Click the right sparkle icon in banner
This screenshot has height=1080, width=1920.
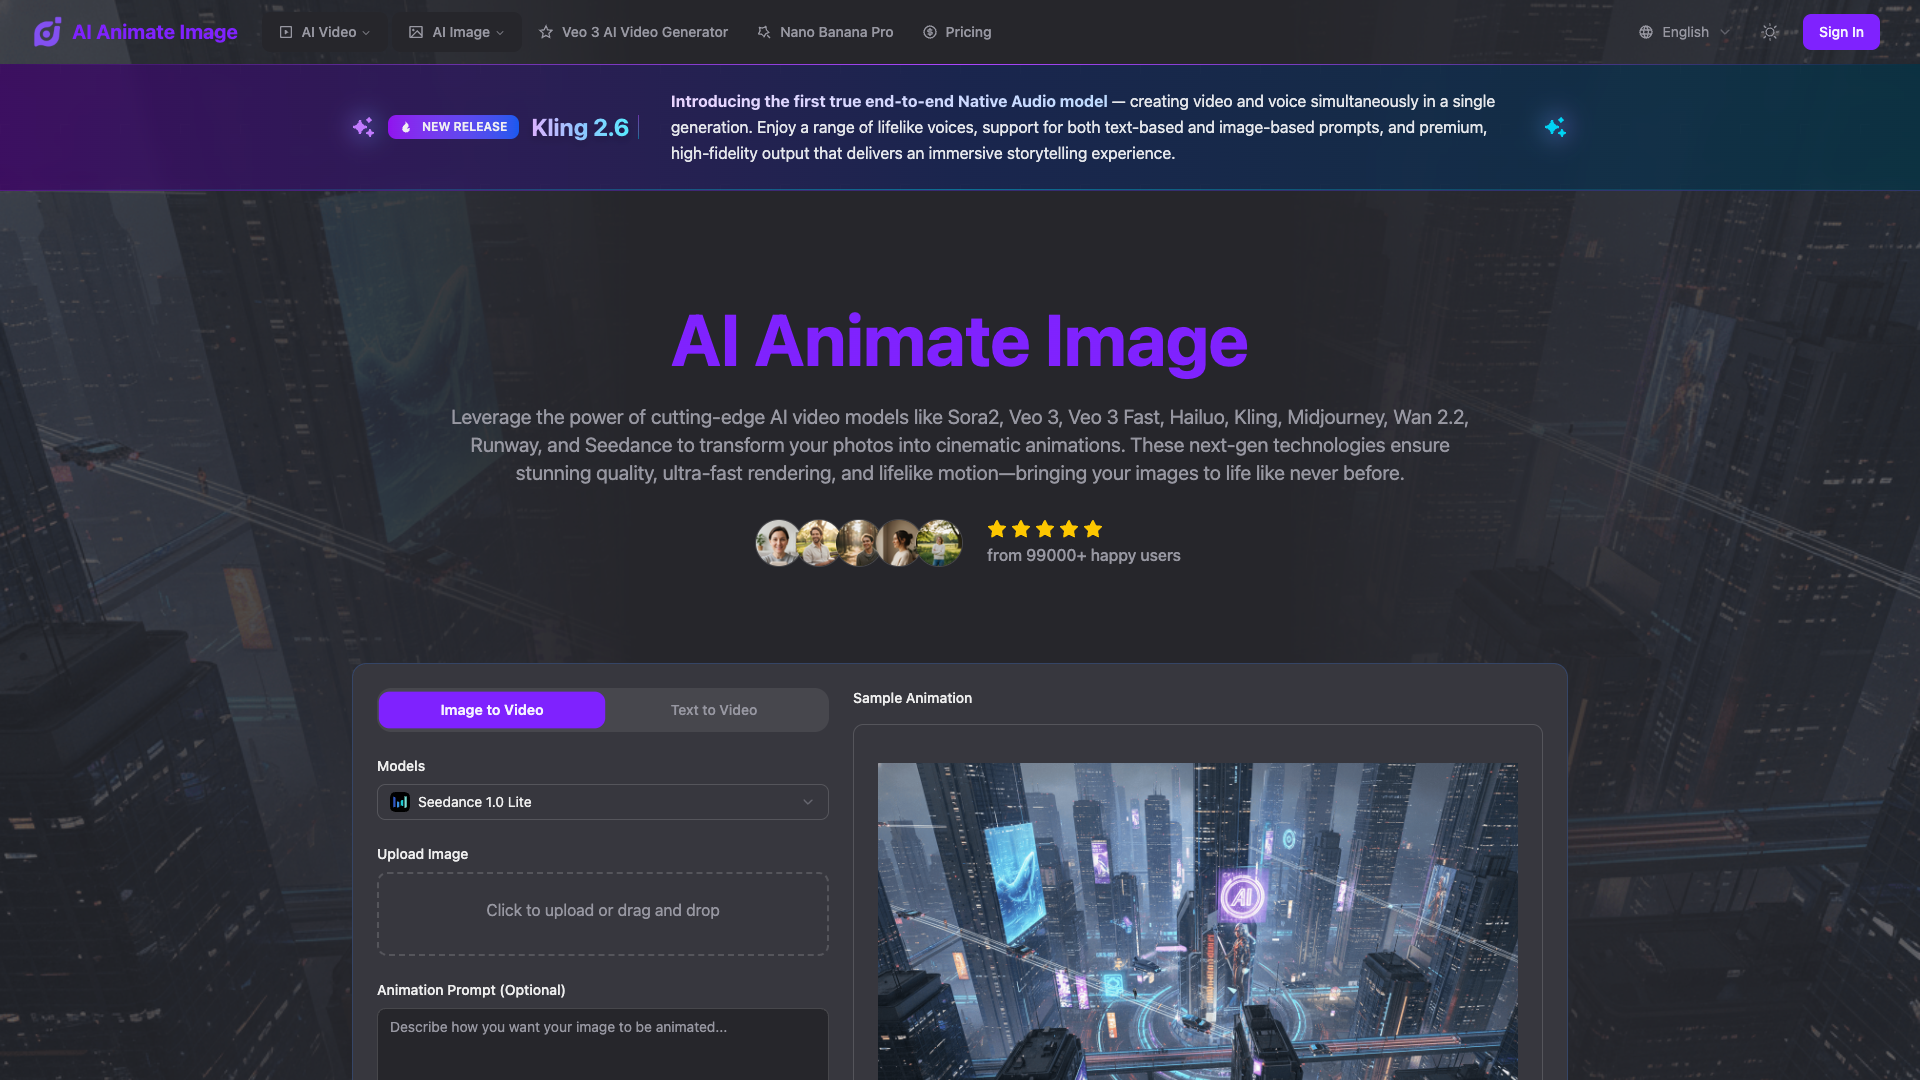[1555, 127]
